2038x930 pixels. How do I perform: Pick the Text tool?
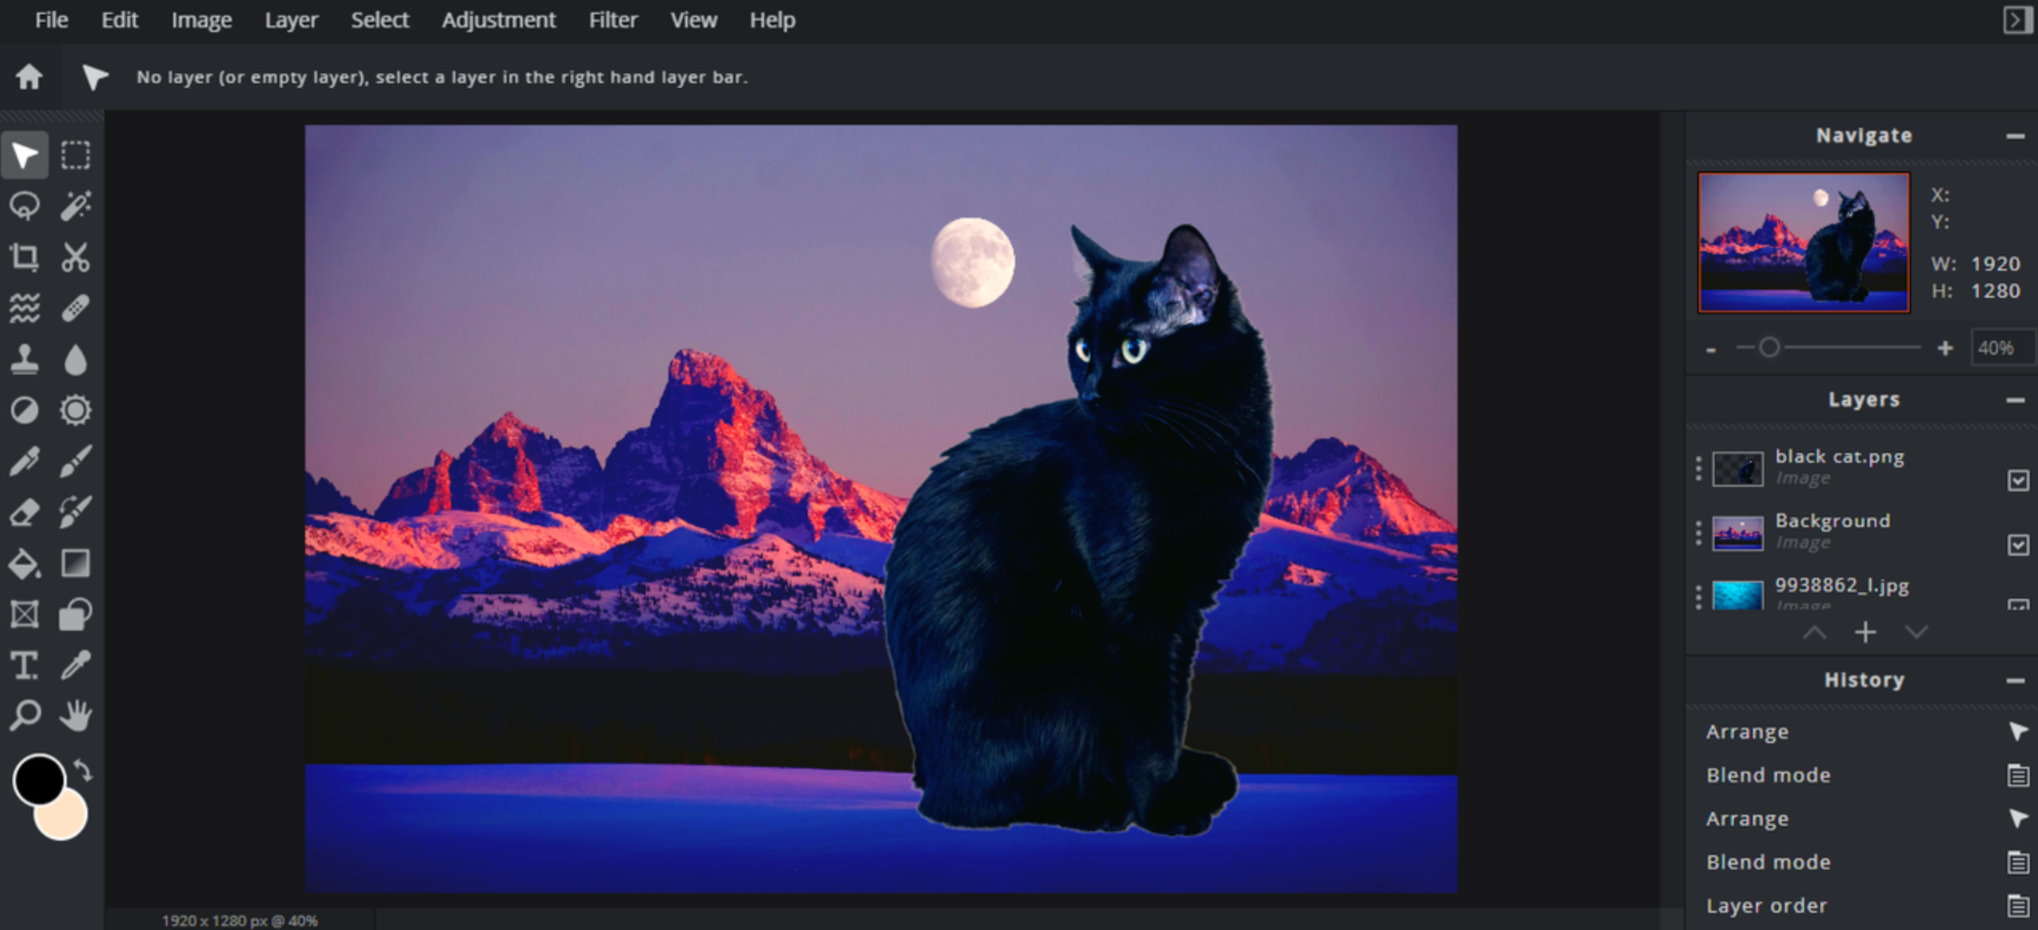tap(25, 665)
